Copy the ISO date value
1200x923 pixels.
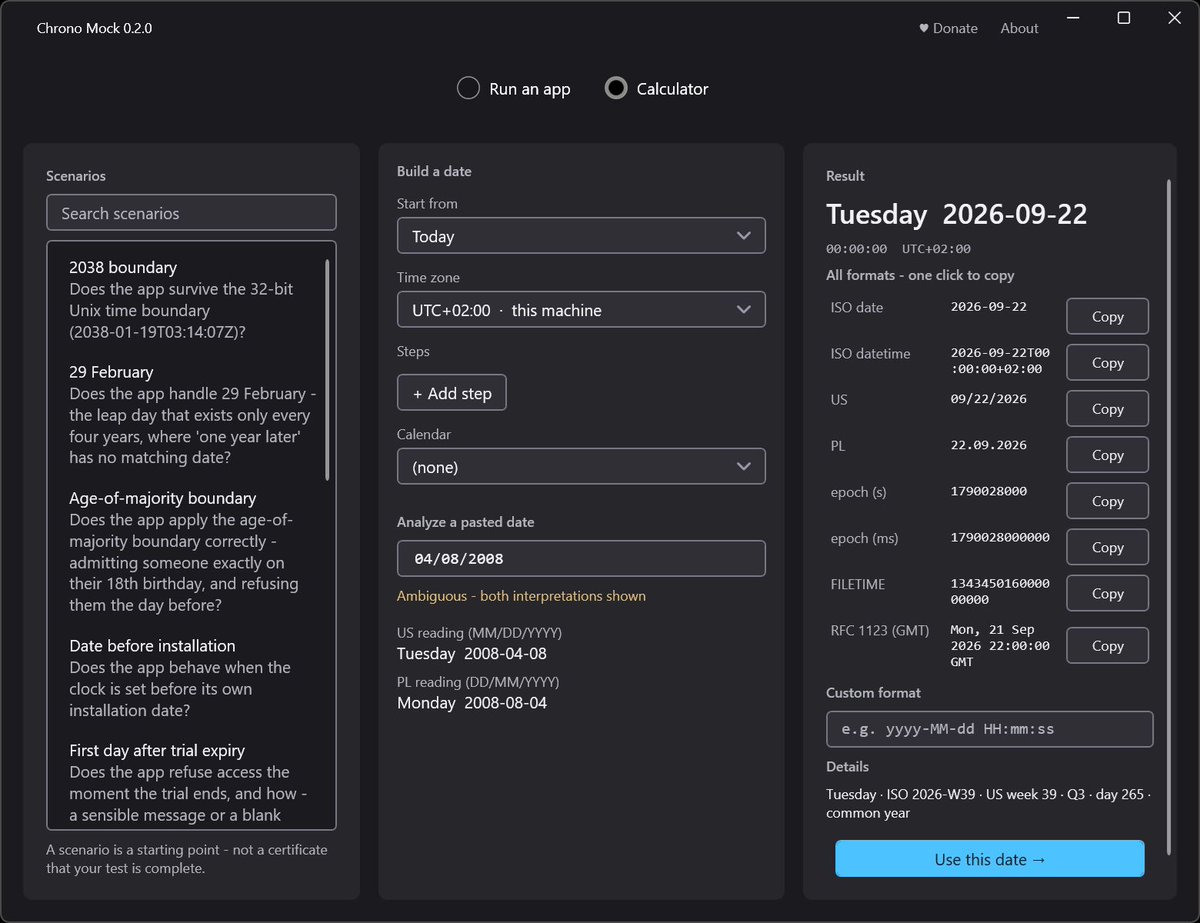pos(1107,316)
